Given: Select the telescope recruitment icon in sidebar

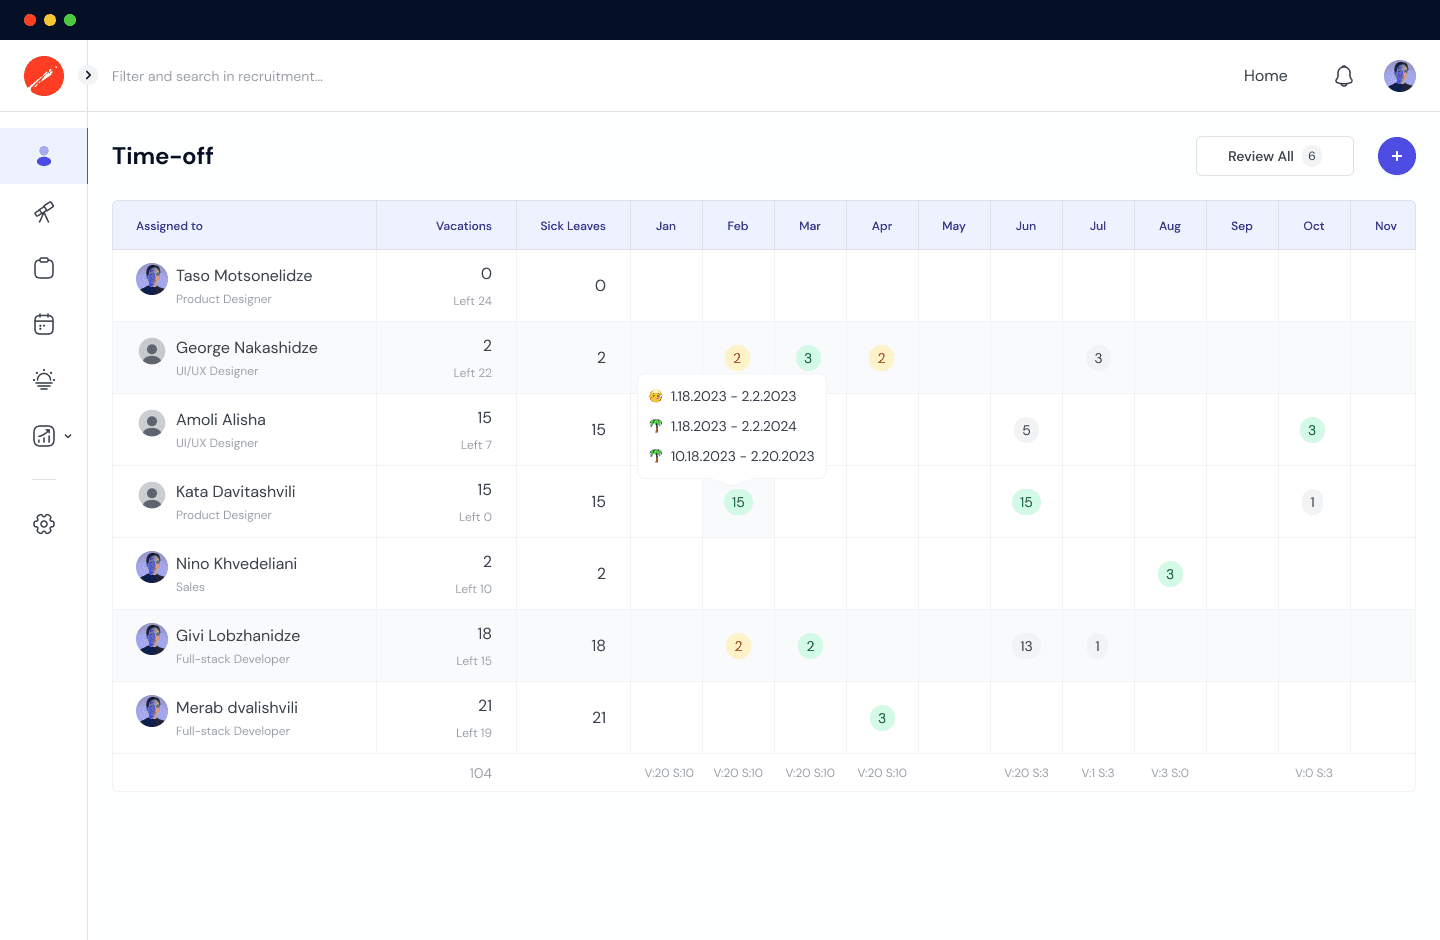Looking at the screenshot, I should (x=44, y=212).
